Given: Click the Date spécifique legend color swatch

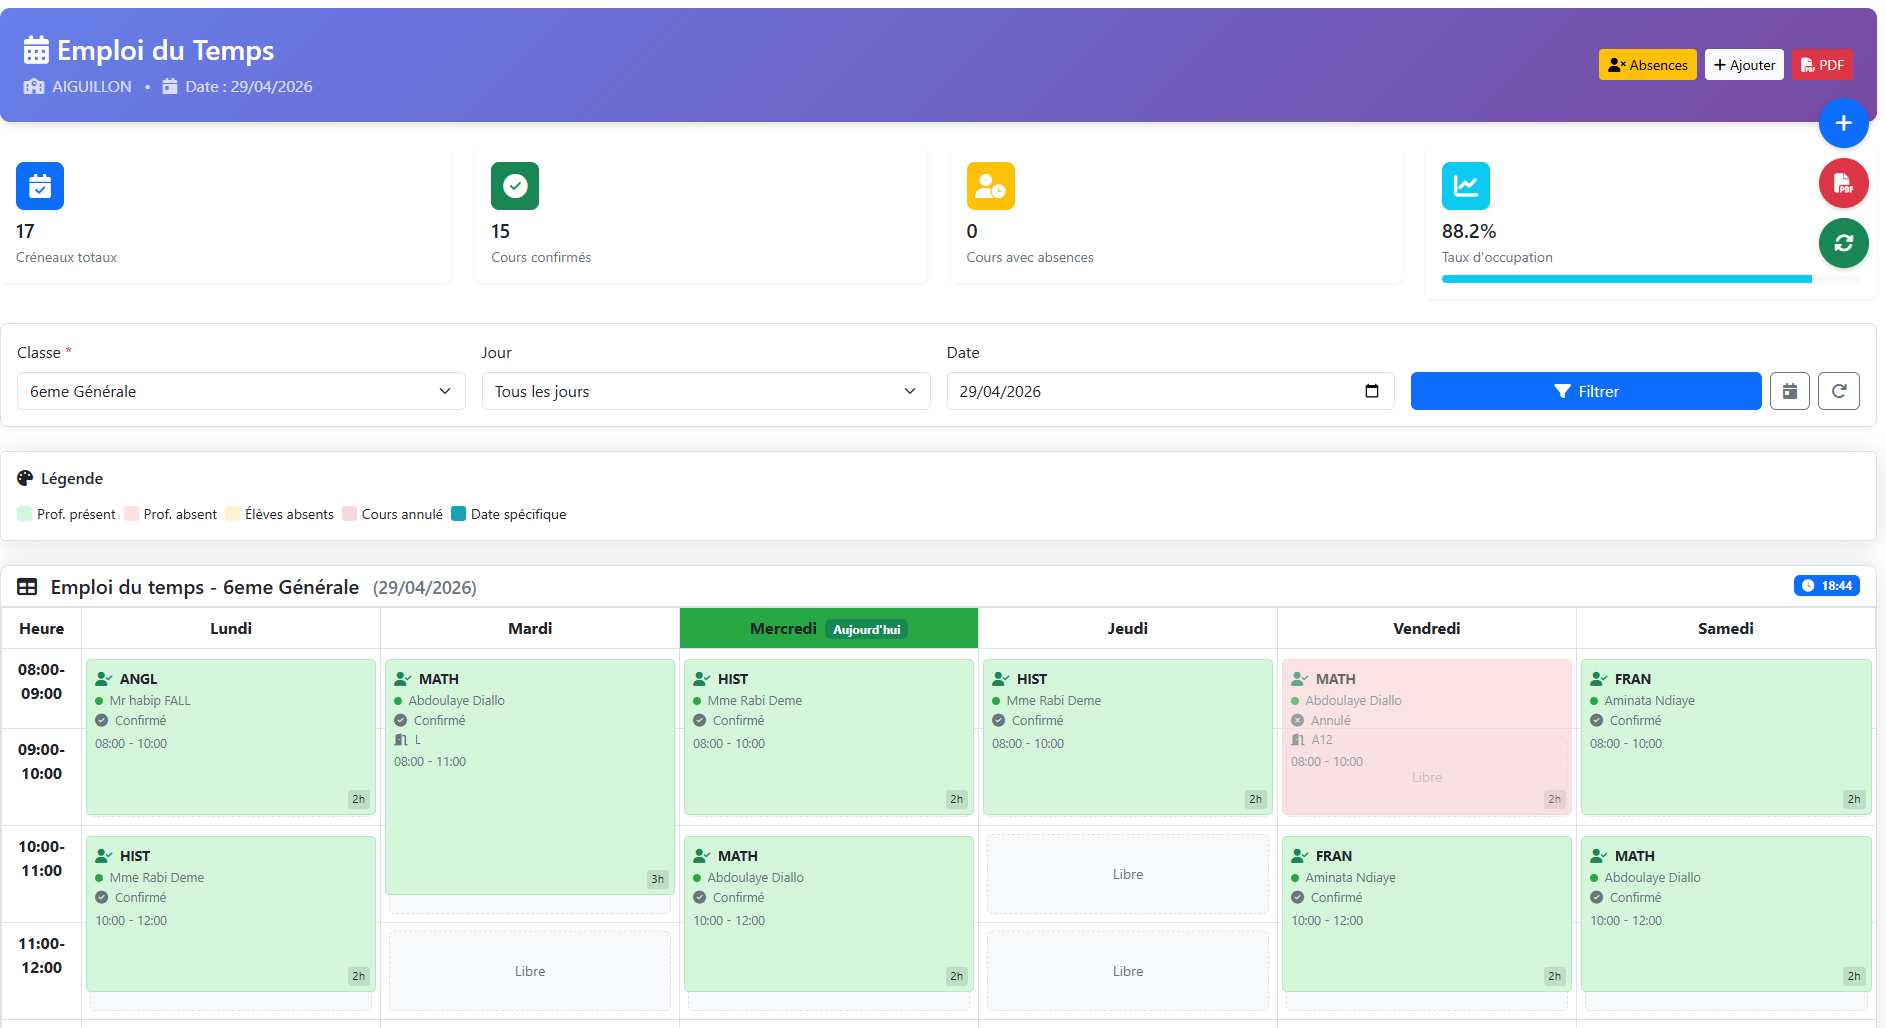Looking at the screenshot, I should (458, 514).
